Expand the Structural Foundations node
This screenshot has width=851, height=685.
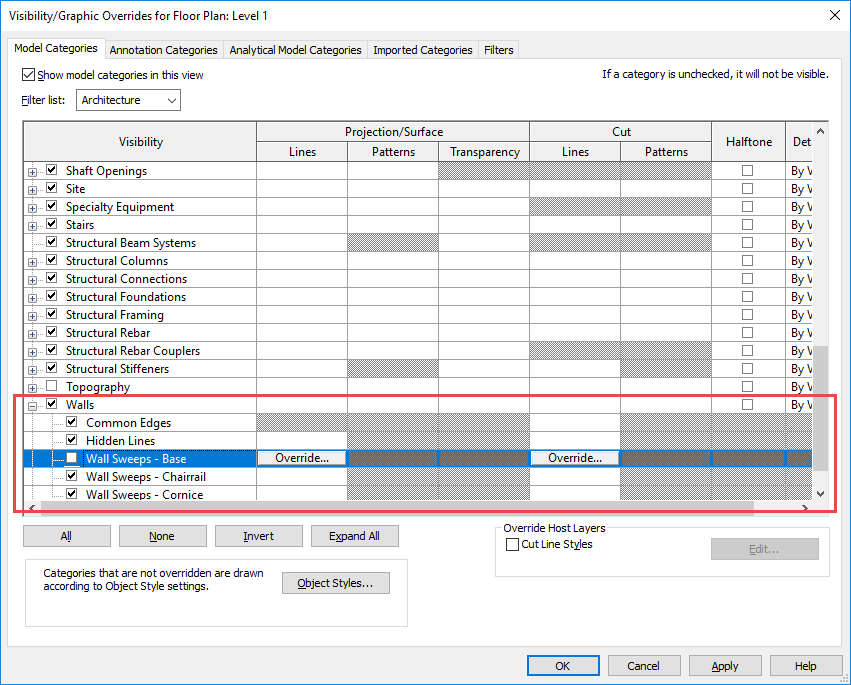tap(33, 298)
